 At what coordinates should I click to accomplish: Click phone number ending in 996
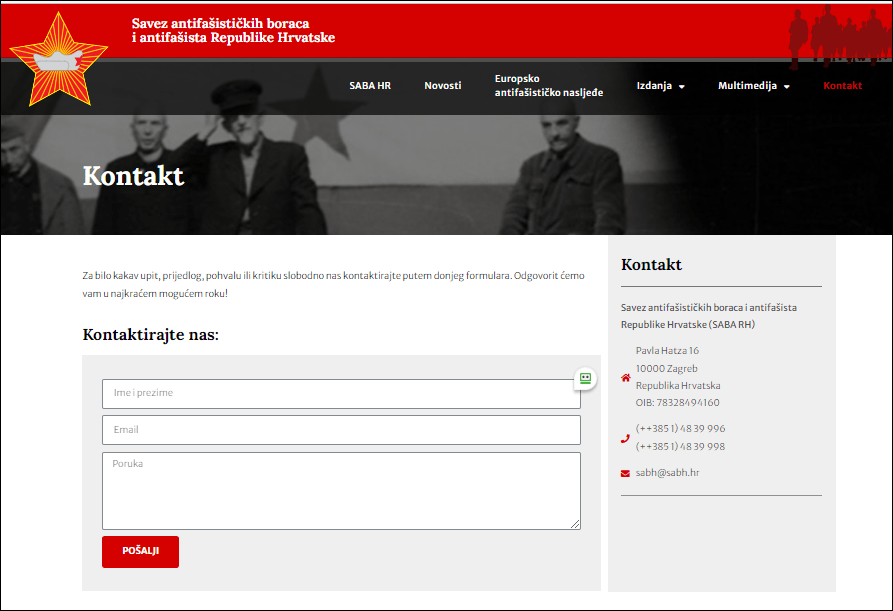click(680, 428)
